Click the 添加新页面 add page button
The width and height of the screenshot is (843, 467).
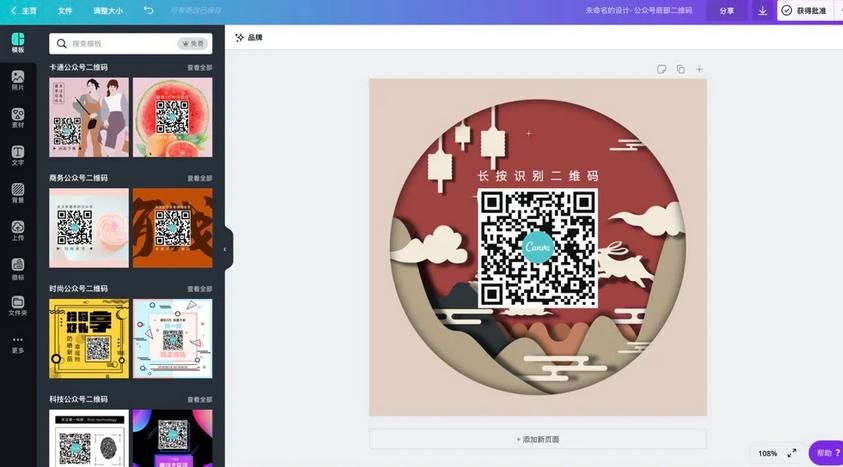pos(538,439)
